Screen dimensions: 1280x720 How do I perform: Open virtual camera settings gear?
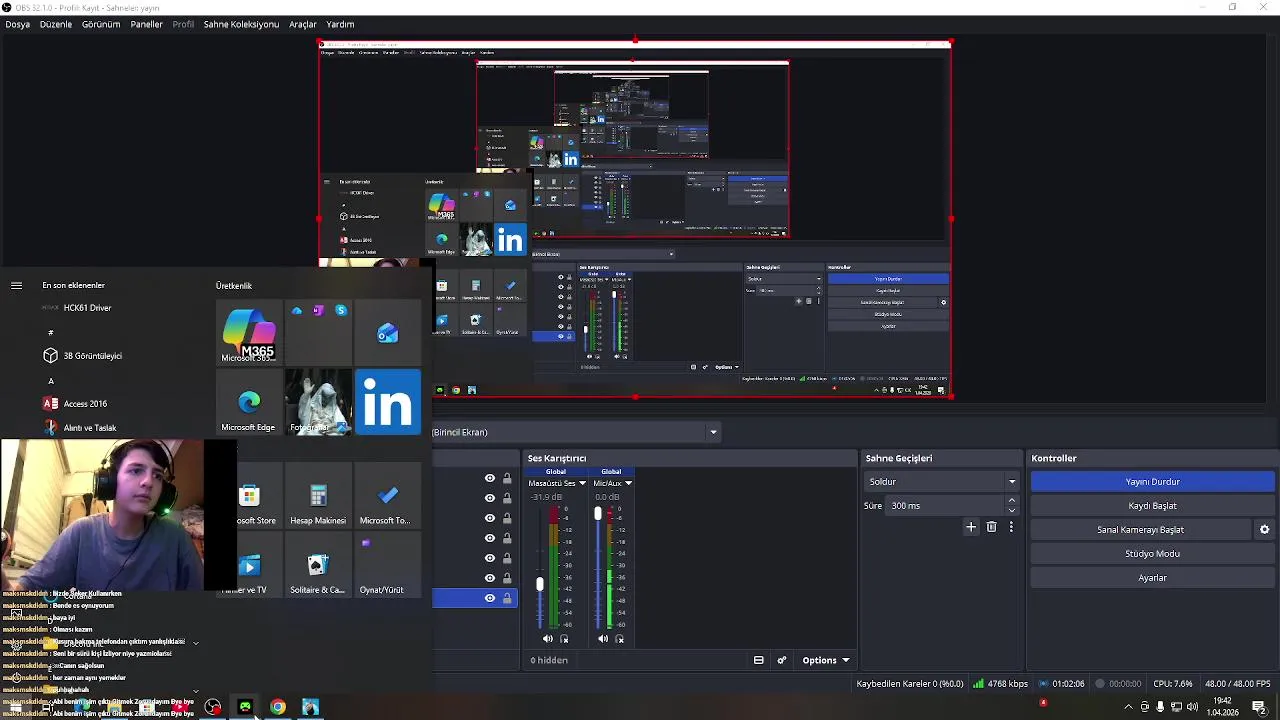(1264, 530)
